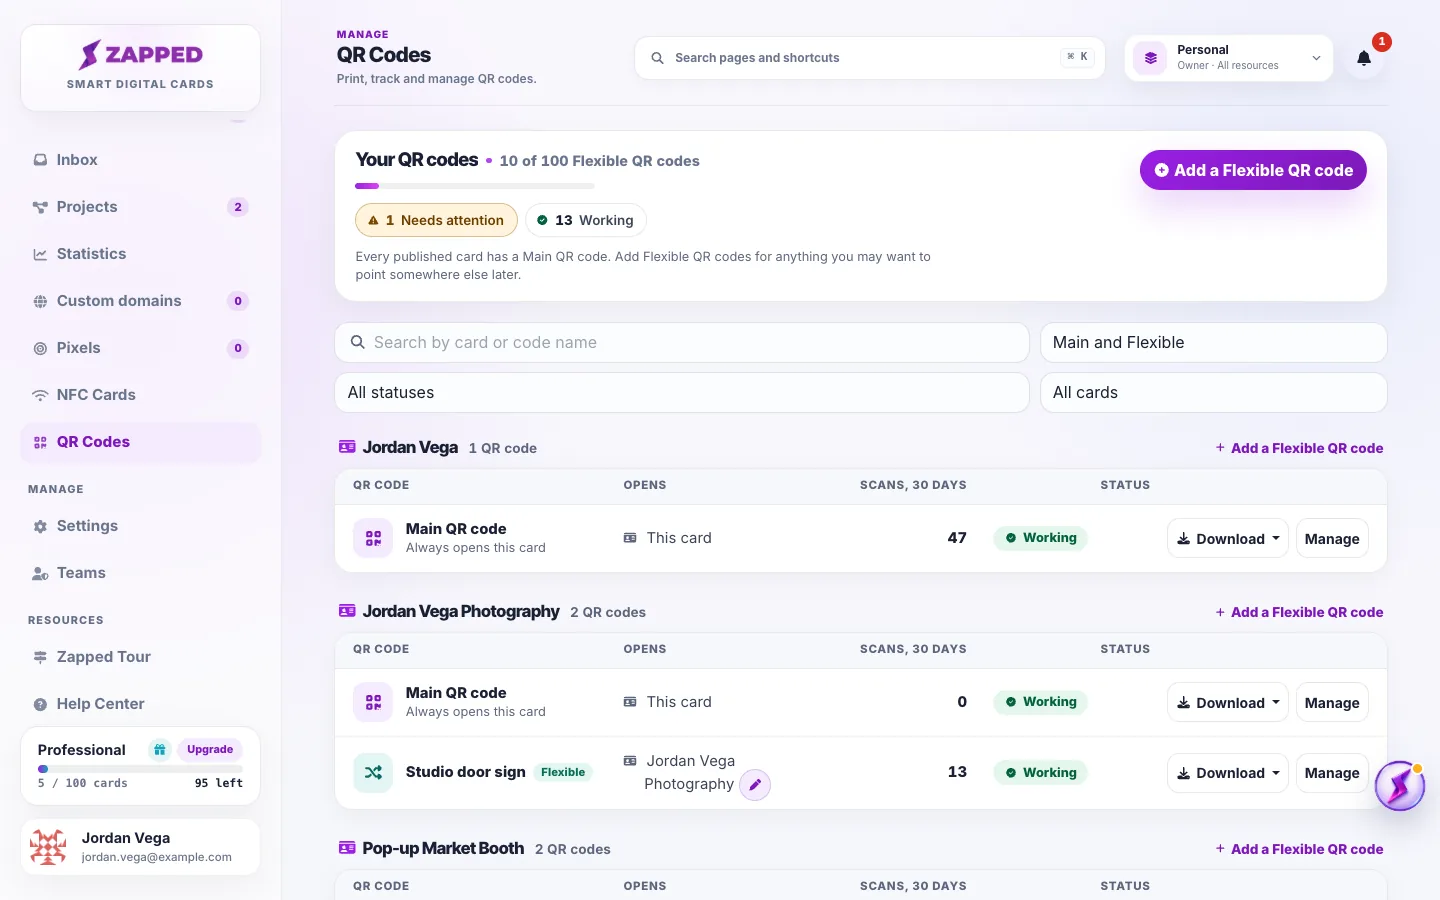The height and width of the screenshot is (900, 1440).
Task: Click Manage for the Studio door sign
Action: click(1332, 773)
